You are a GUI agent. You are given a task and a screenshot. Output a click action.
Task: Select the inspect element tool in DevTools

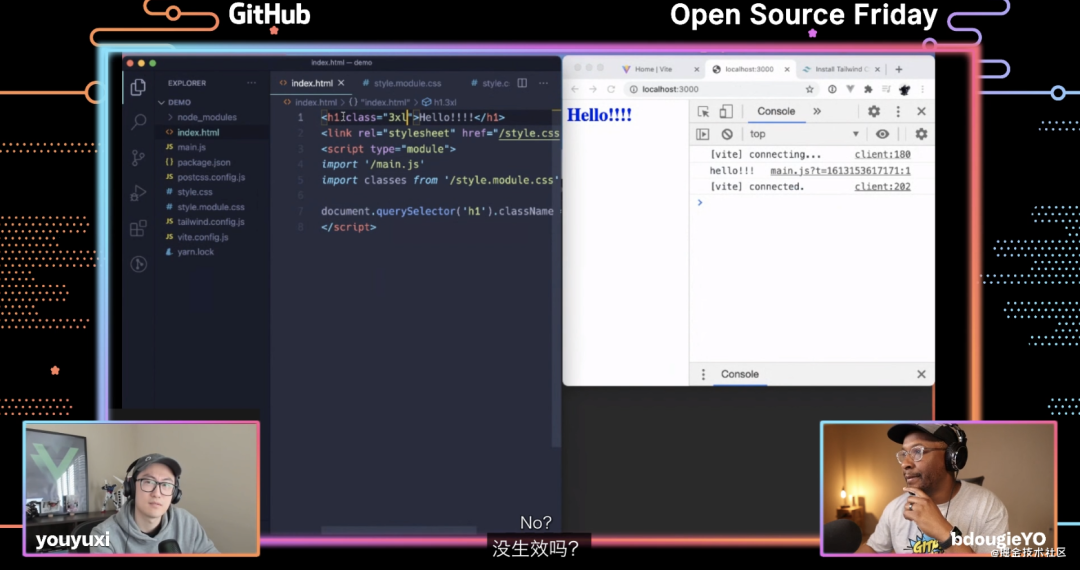703,112
